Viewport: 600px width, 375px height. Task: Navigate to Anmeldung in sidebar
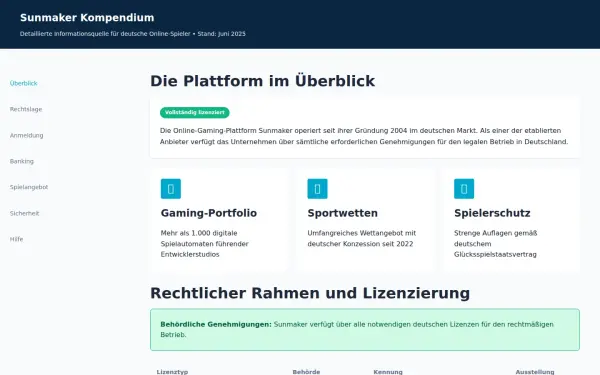26,135
